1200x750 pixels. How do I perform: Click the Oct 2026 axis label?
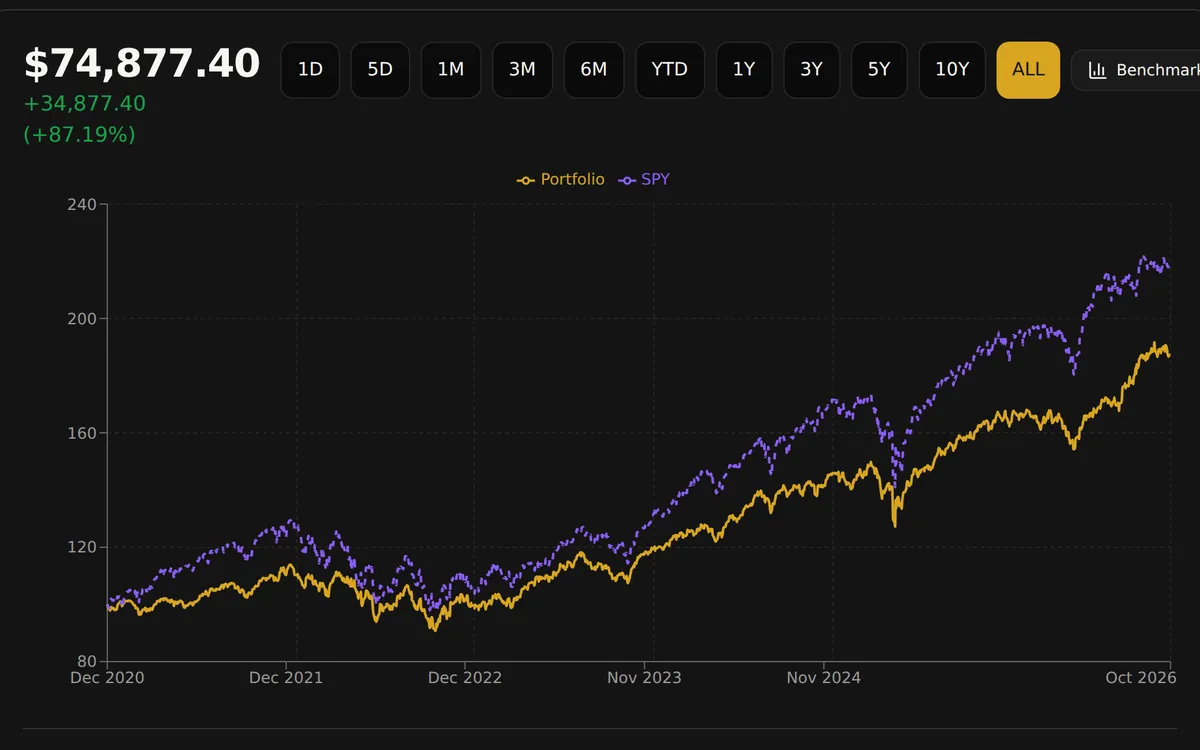click(x=1140, y=678)
